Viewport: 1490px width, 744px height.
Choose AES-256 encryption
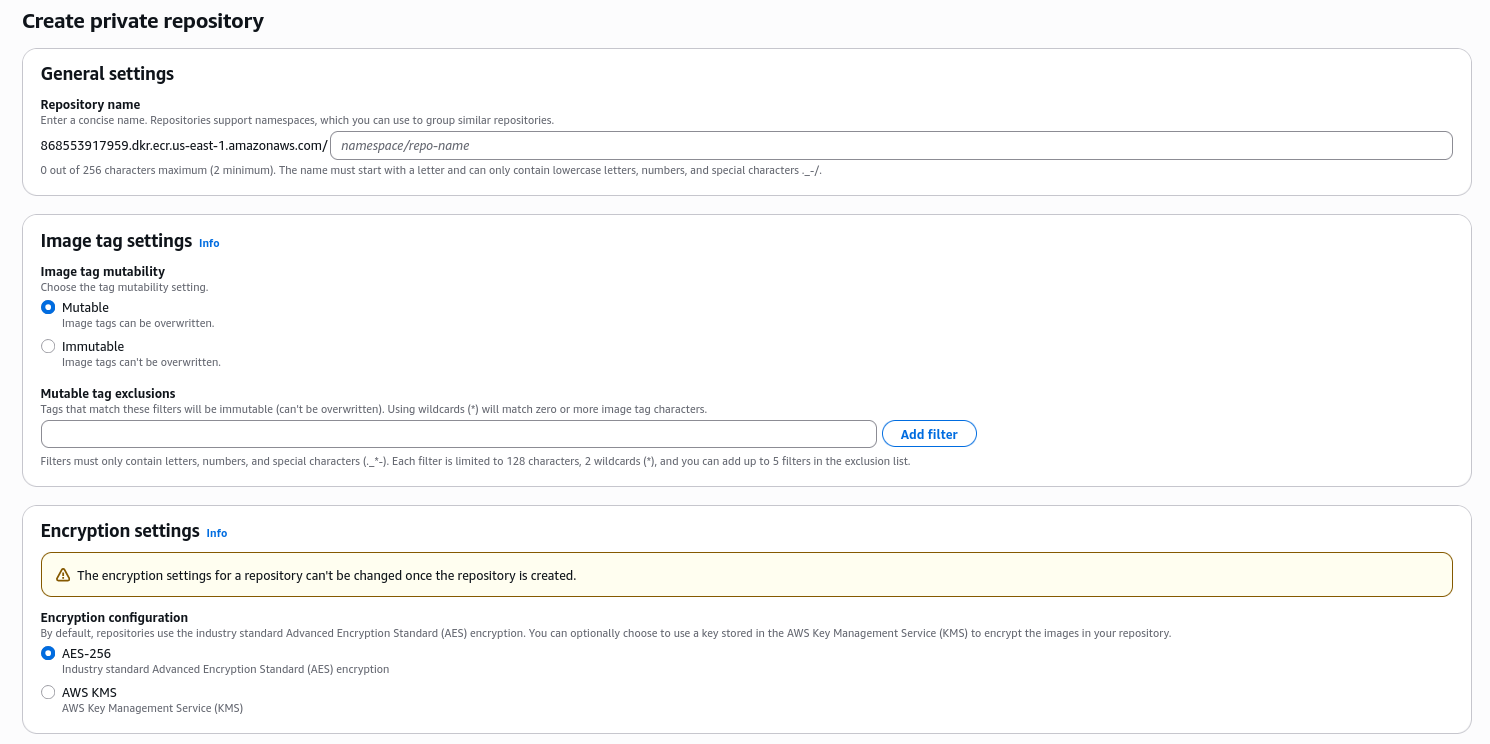[x=47, y=653]
